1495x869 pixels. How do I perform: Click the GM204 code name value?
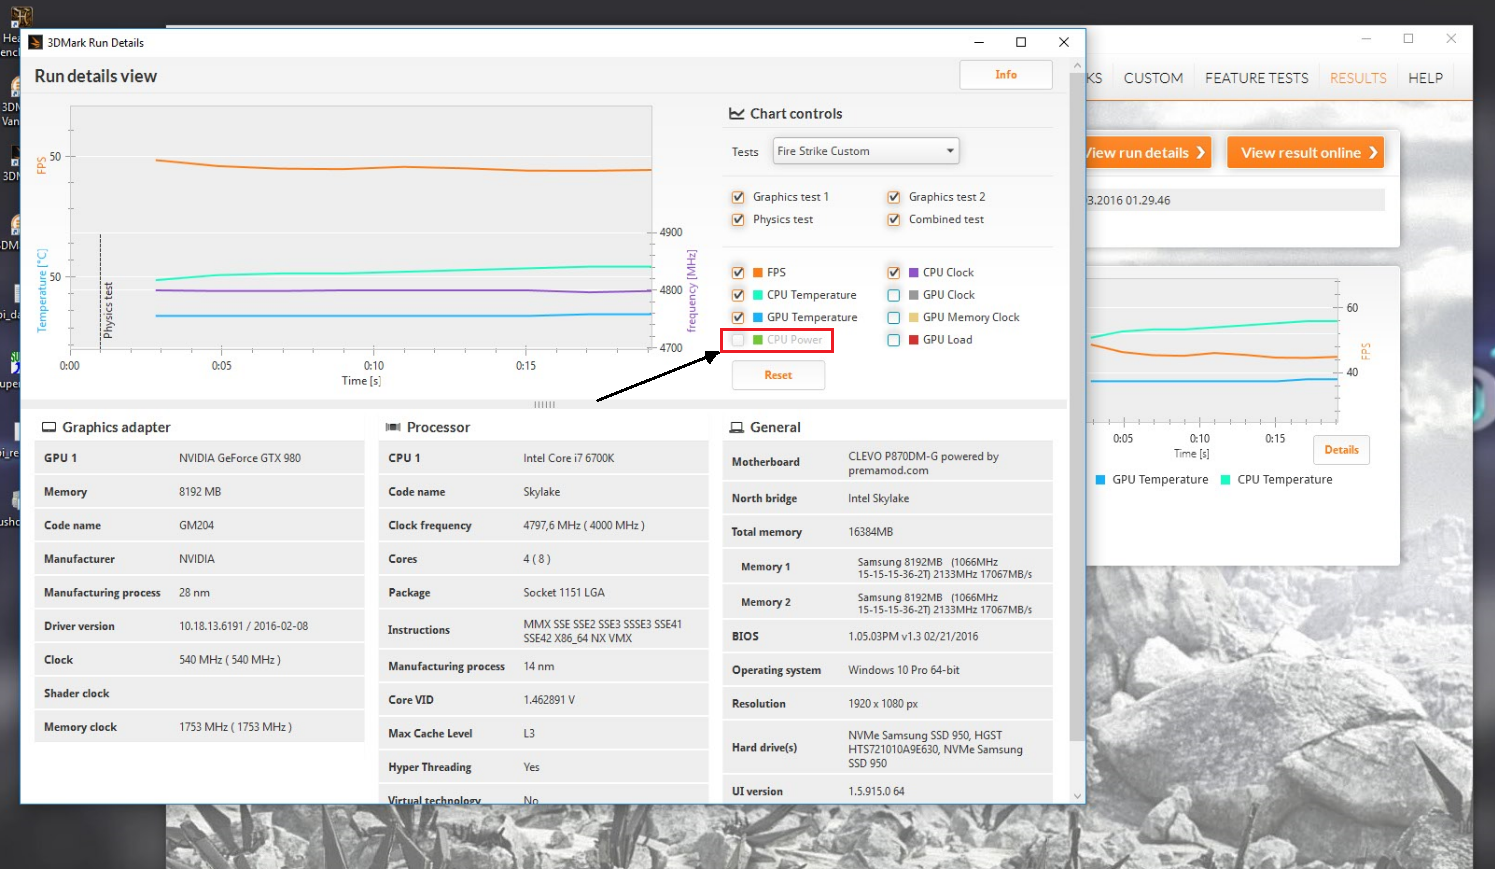[x=196, y=525]
